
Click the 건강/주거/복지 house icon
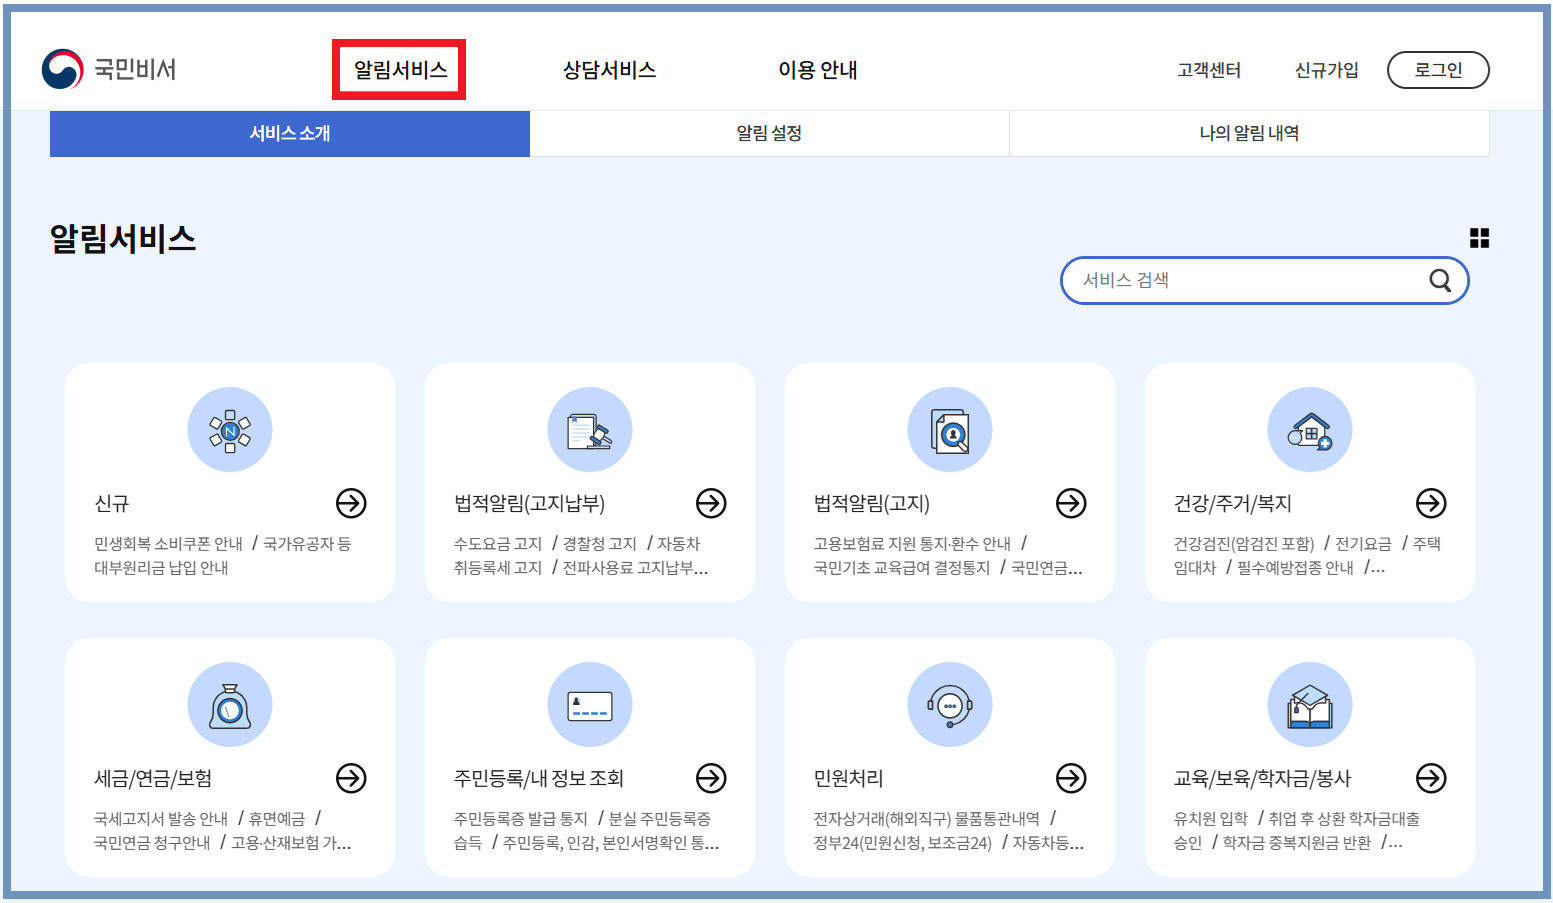[1310, 429]
